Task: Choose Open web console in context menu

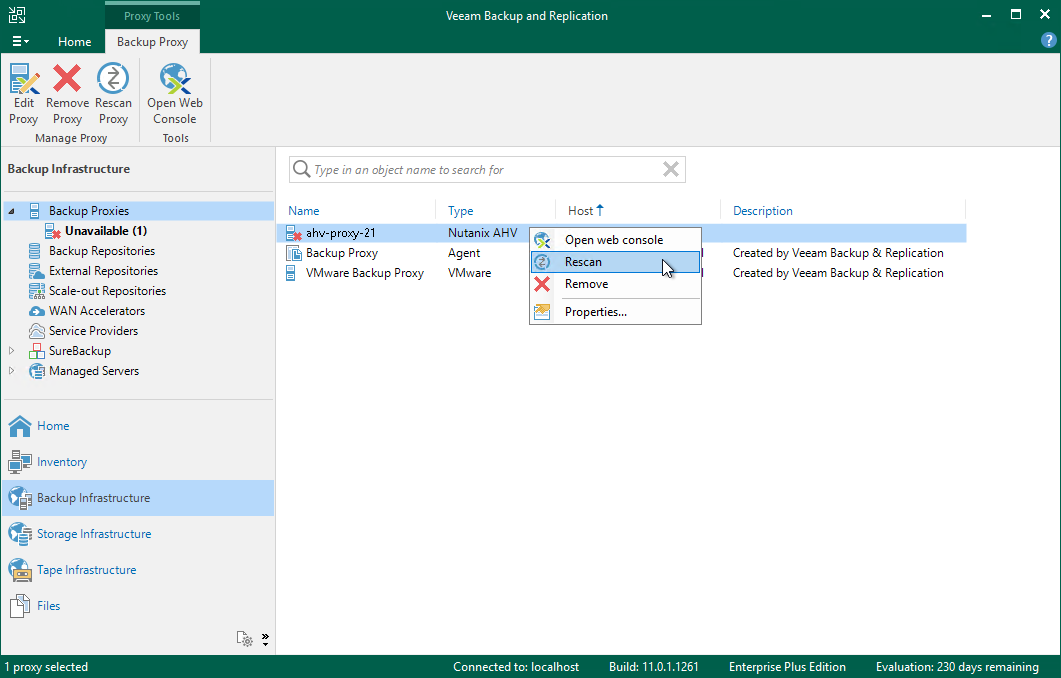Action: (615, 240)
